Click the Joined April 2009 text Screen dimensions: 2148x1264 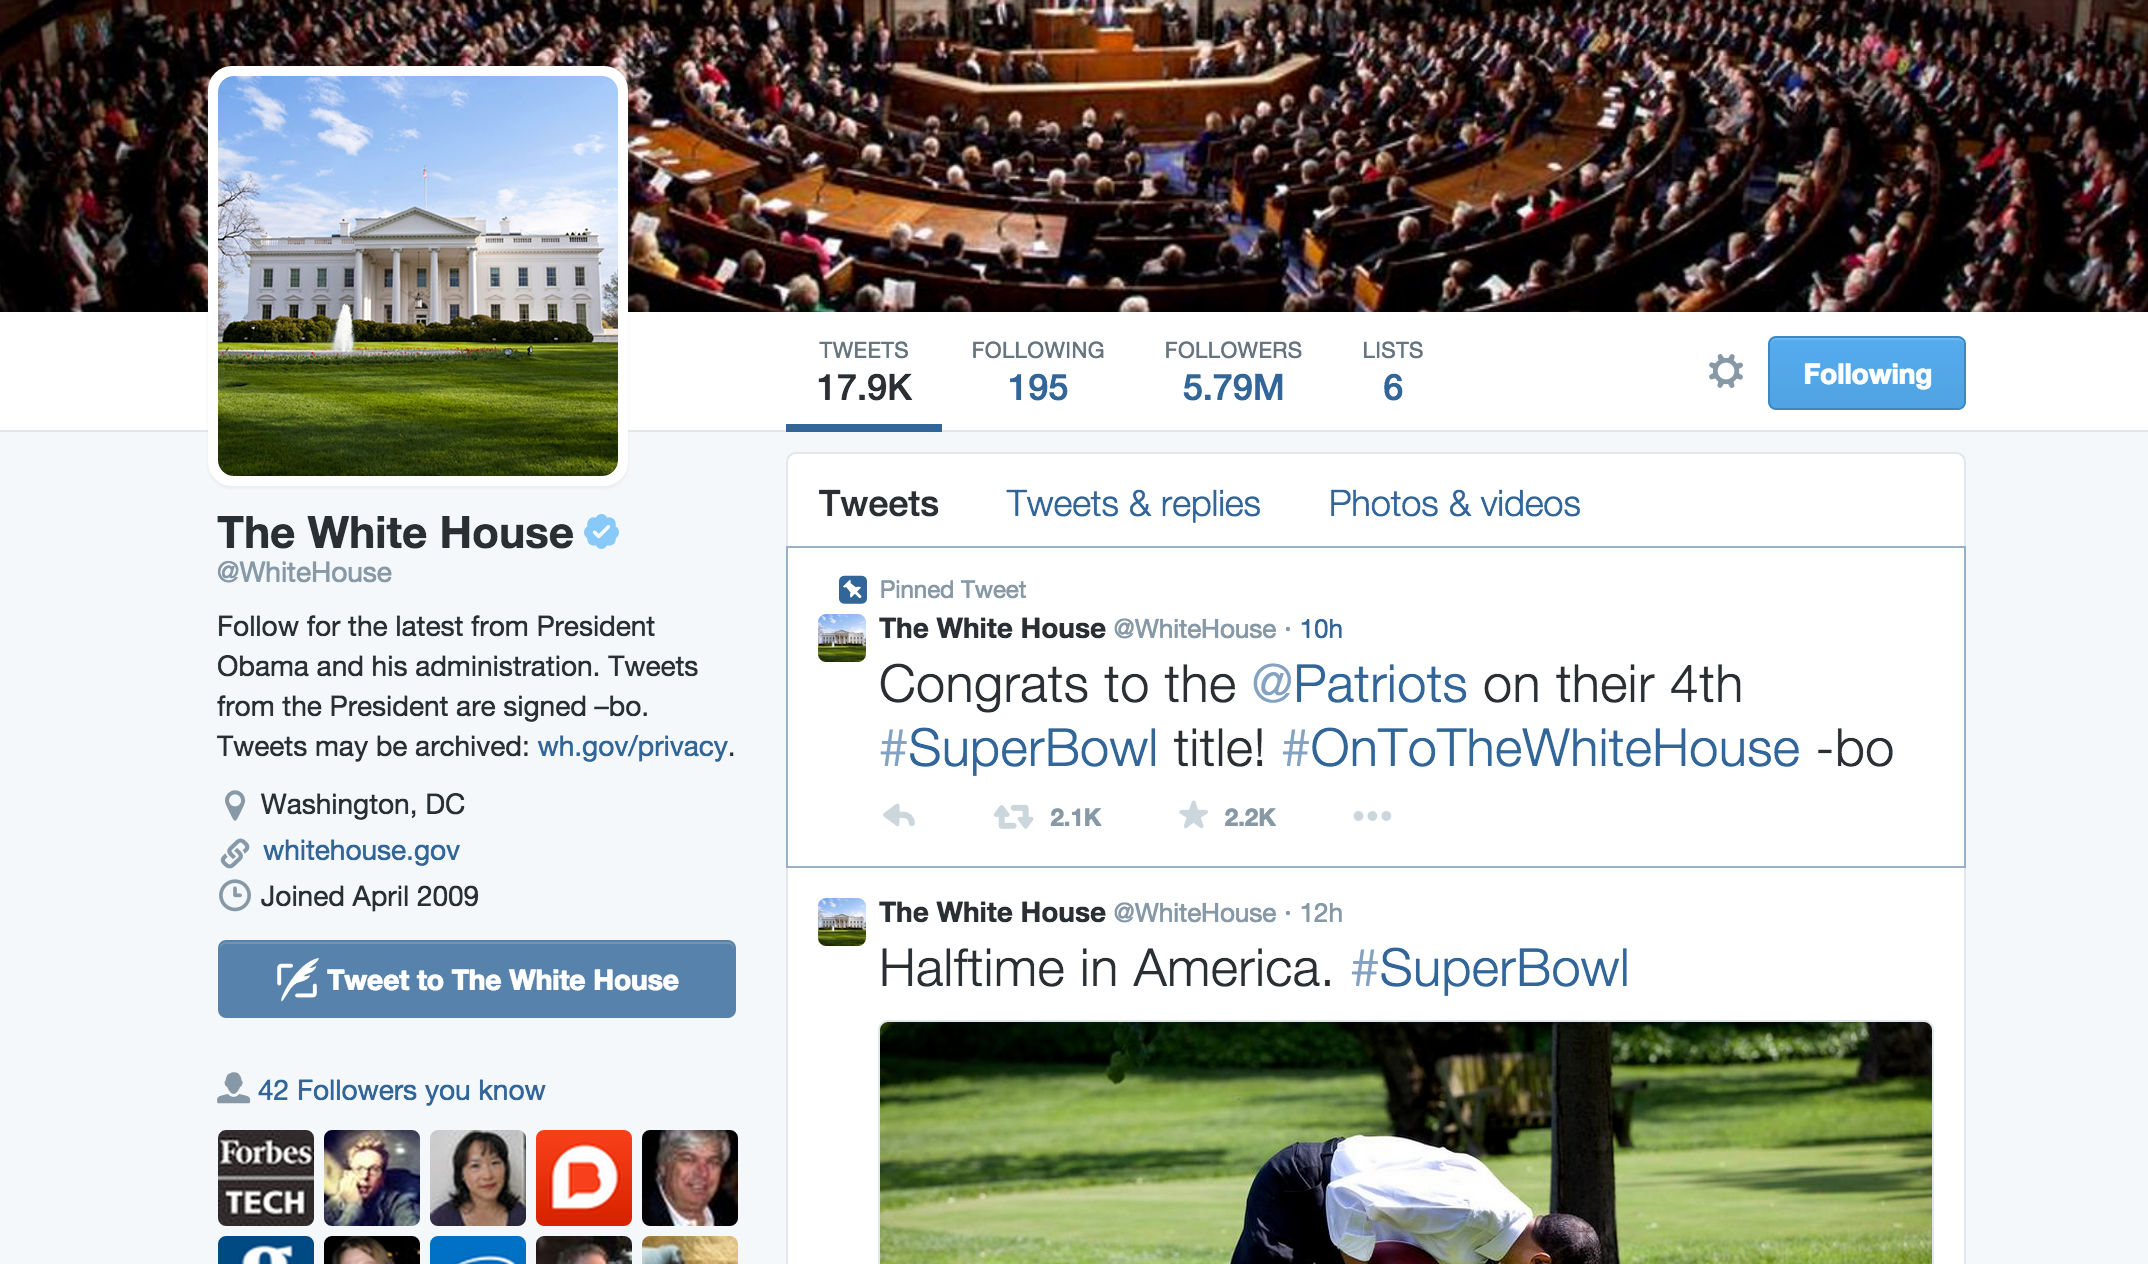pyautogui.click(x=369, y=896)
